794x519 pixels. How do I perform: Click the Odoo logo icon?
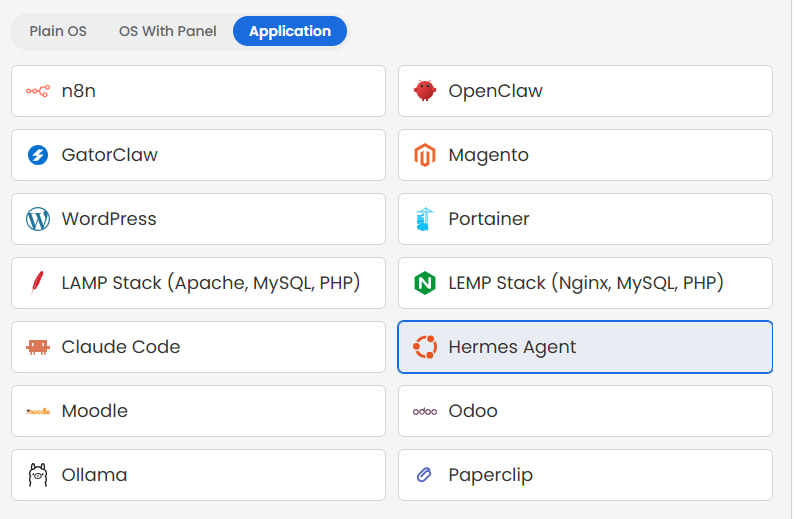click(x=424, y=412)
